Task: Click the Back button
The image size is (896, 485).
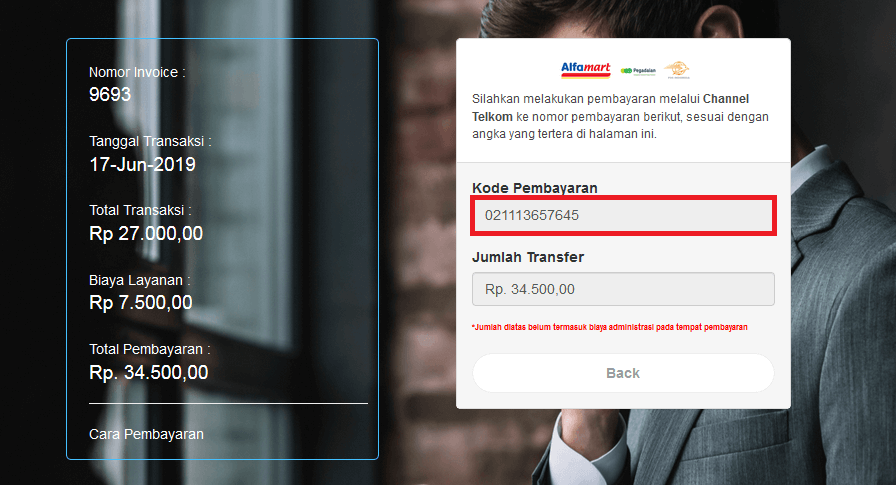Action: (623, 373)
